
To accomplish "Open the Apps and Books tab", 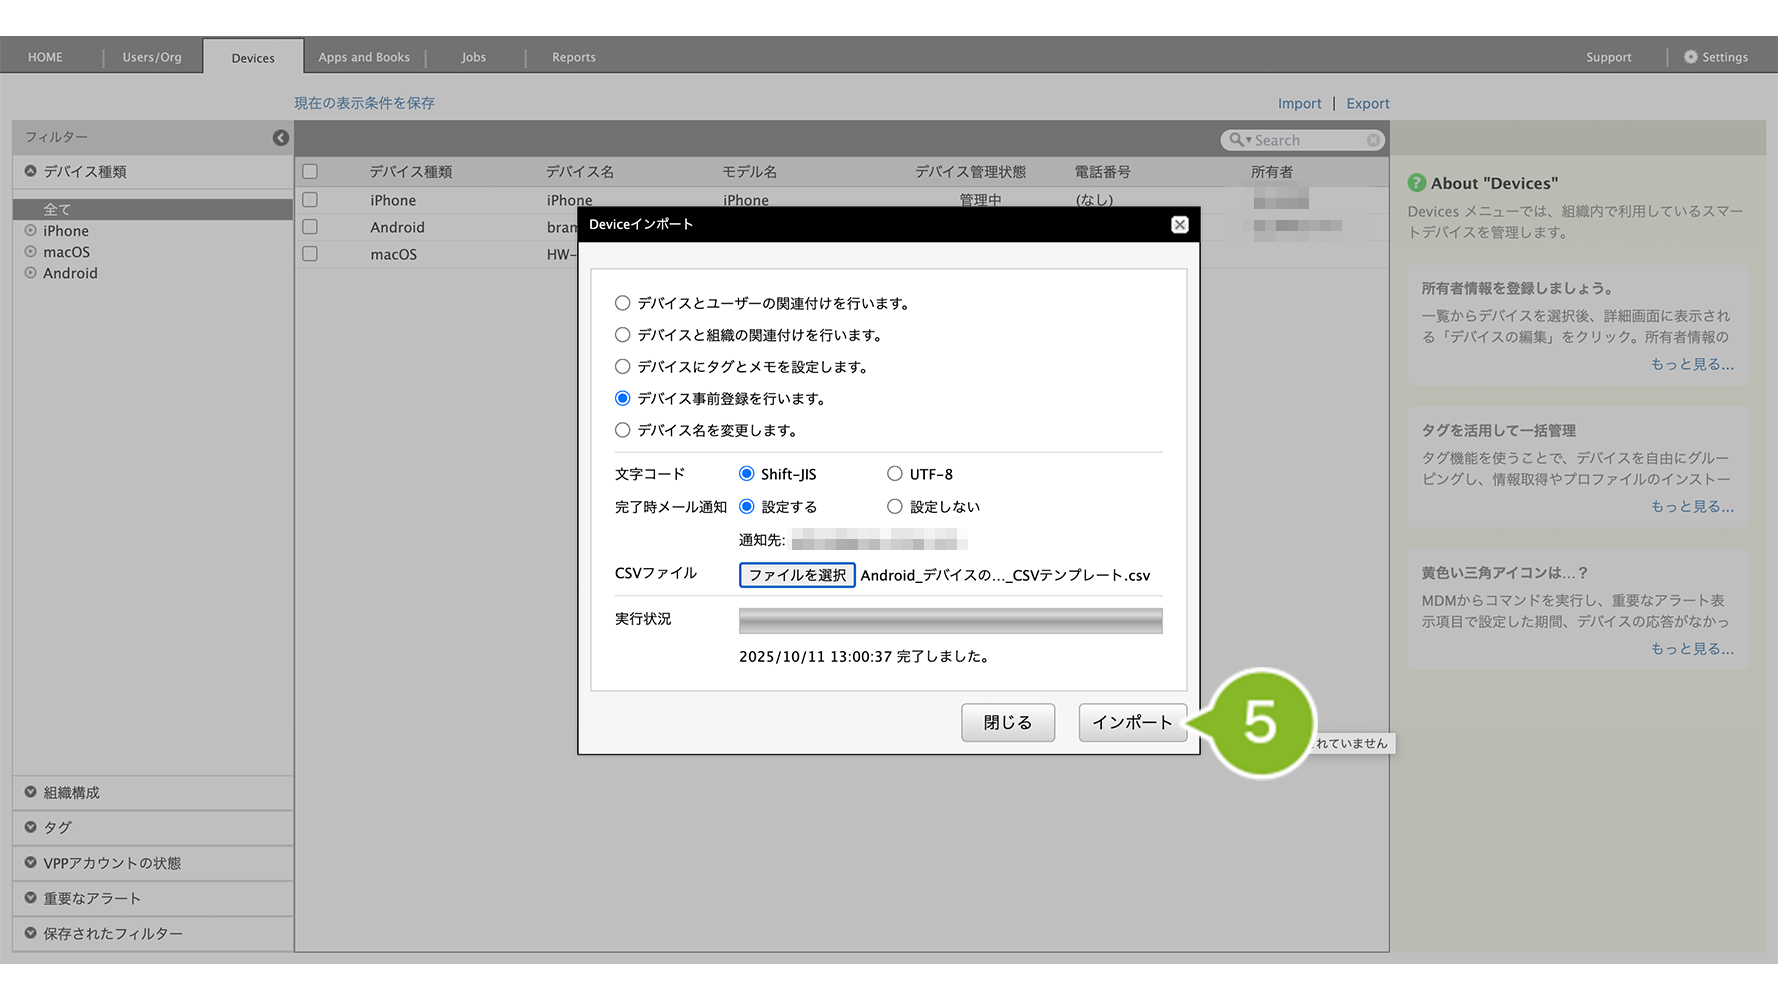I will click(364, 57).
